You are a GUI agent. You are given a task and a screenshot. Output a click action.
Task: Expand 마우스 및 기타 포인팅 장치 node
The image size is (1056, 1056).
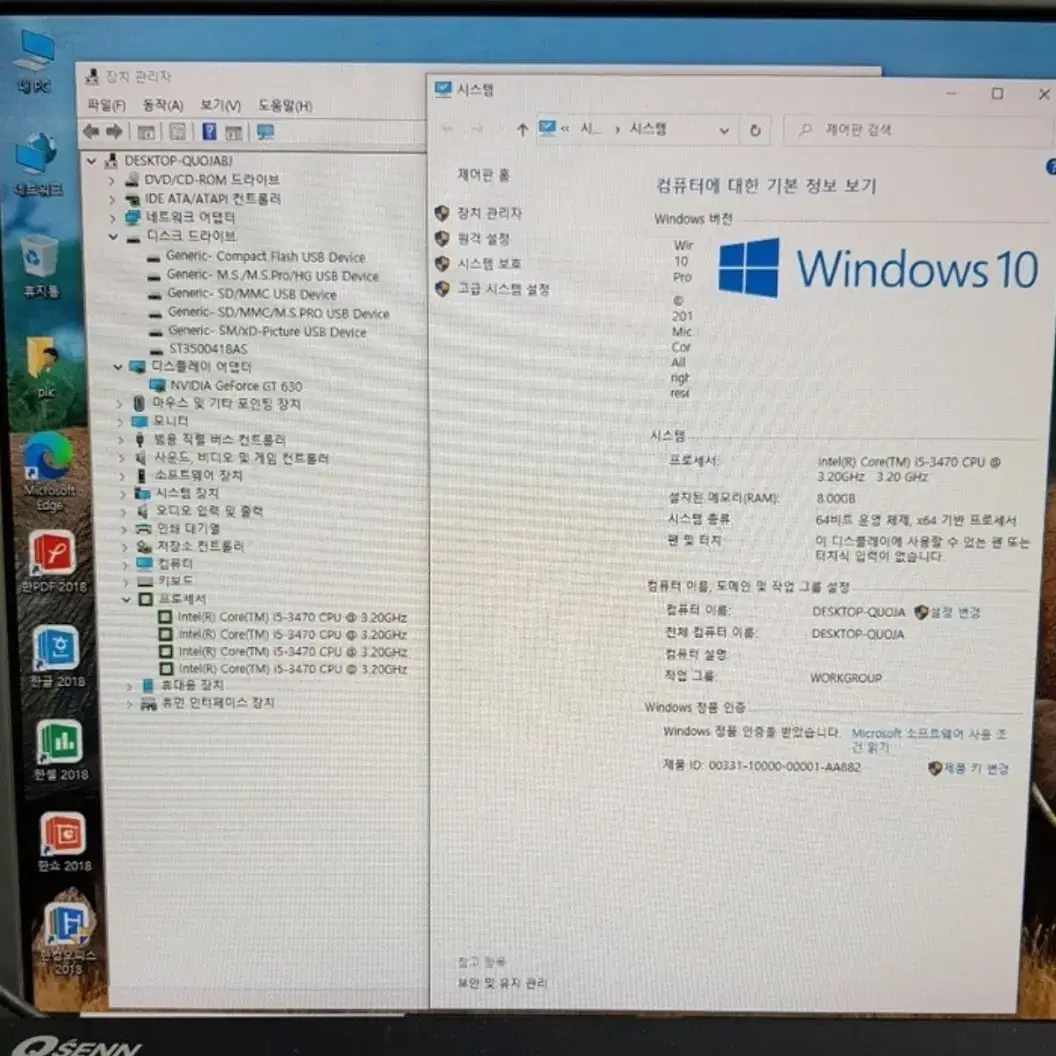[x=120, y=404]
